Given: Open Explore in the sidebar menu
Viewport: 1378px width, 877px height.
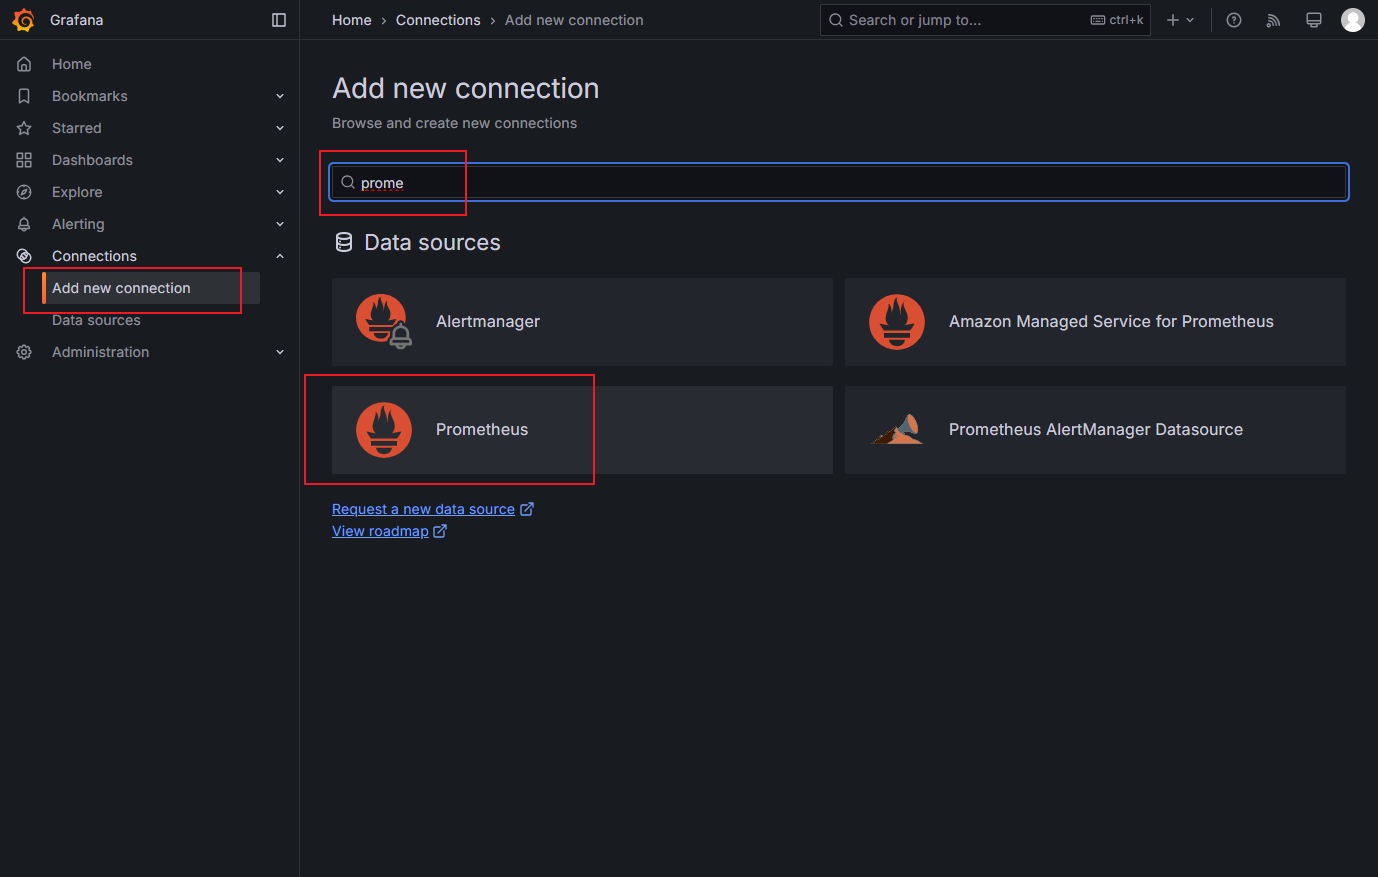Looking at the screenshot, I should (x=77, y=192).
